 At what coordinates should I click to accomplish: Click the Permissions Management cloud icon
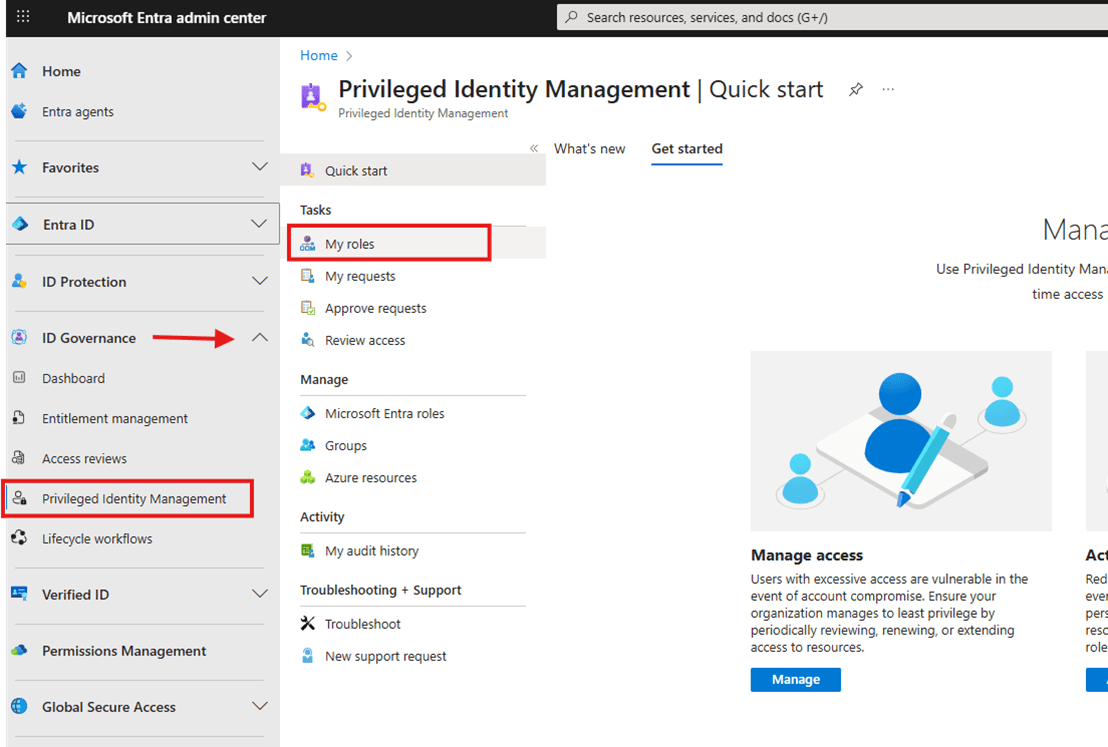pyautogui.click(x=19, y=650)
